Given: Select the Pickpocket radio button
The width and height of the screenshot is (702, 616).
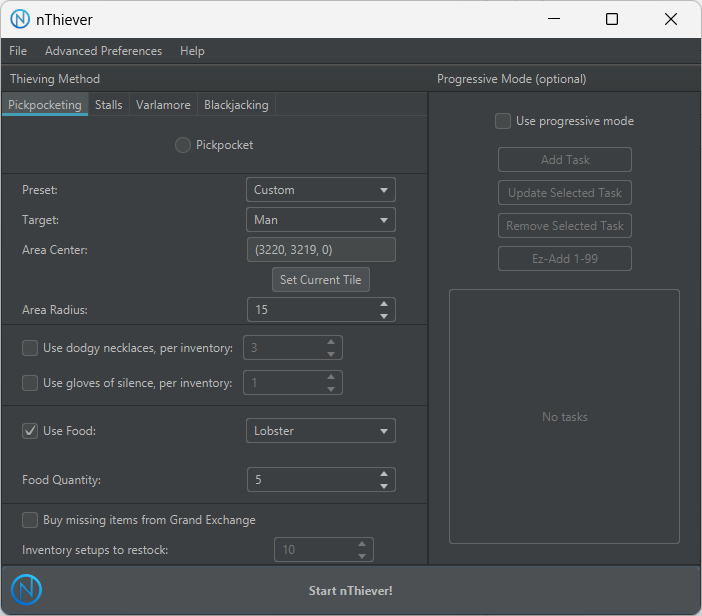Looking at the screenshot, I should click(x=183, y=145).
